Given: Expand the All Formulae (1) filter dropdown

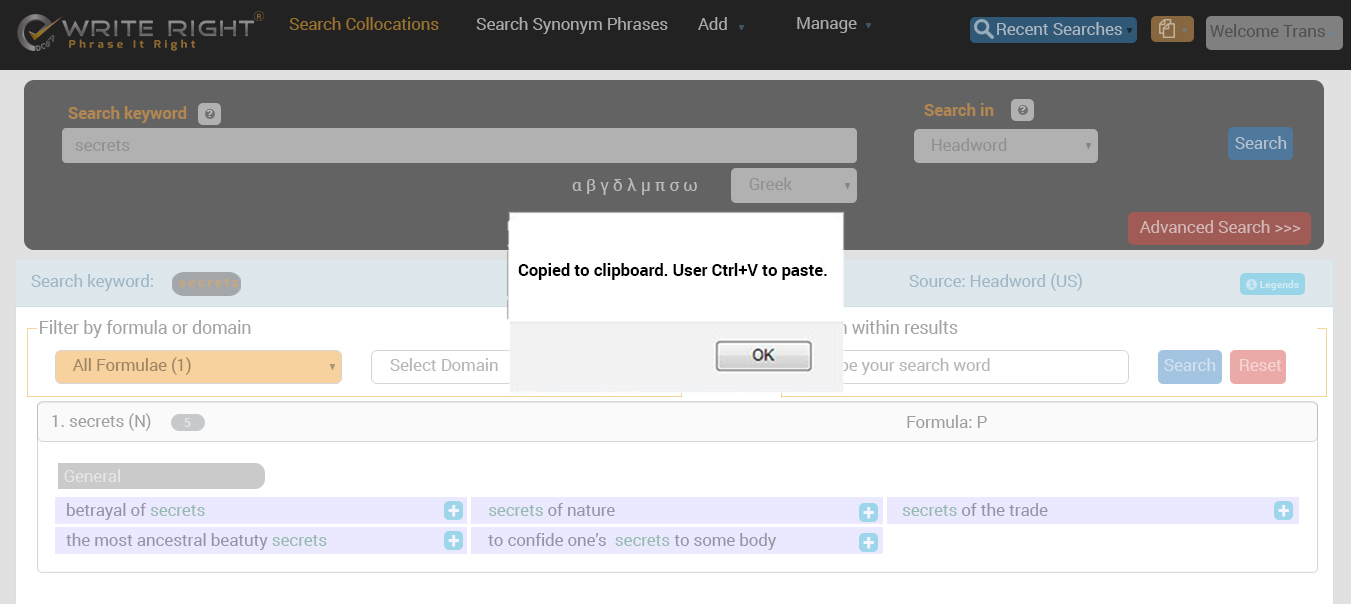Looking at the screenshot, I should (198, 366).
